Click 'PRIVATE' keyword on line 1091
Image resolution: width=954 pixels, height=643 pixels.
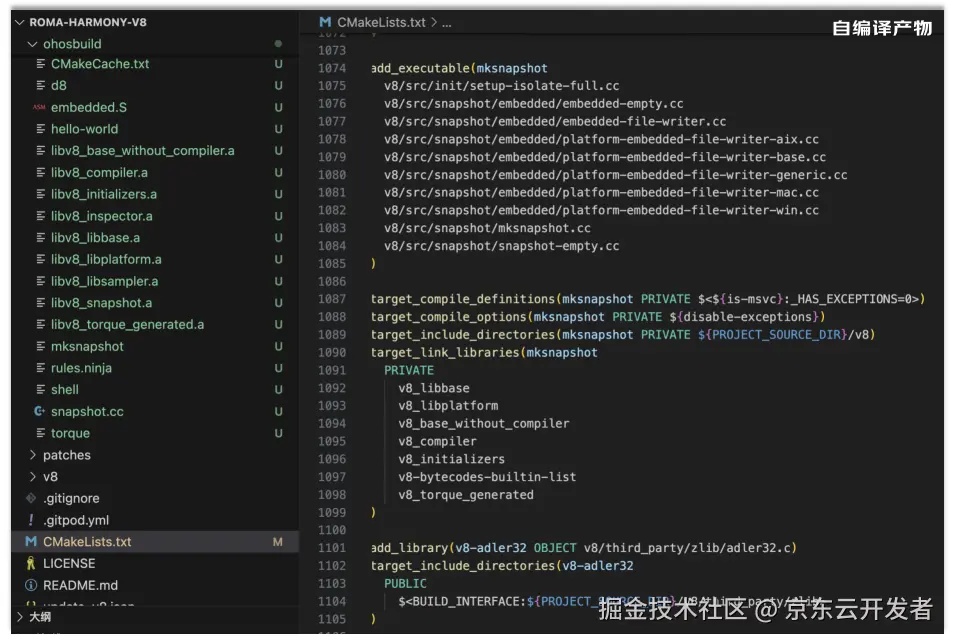409,370
